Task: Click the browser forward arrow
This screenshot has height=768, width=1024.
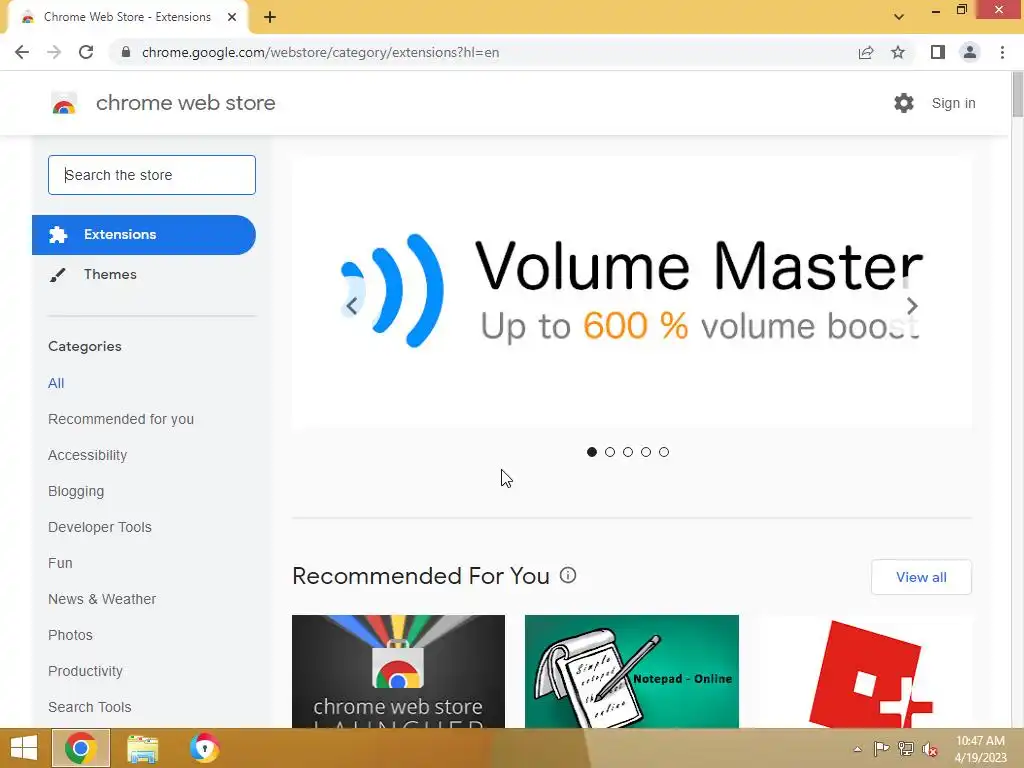Action: click(54, 52)
